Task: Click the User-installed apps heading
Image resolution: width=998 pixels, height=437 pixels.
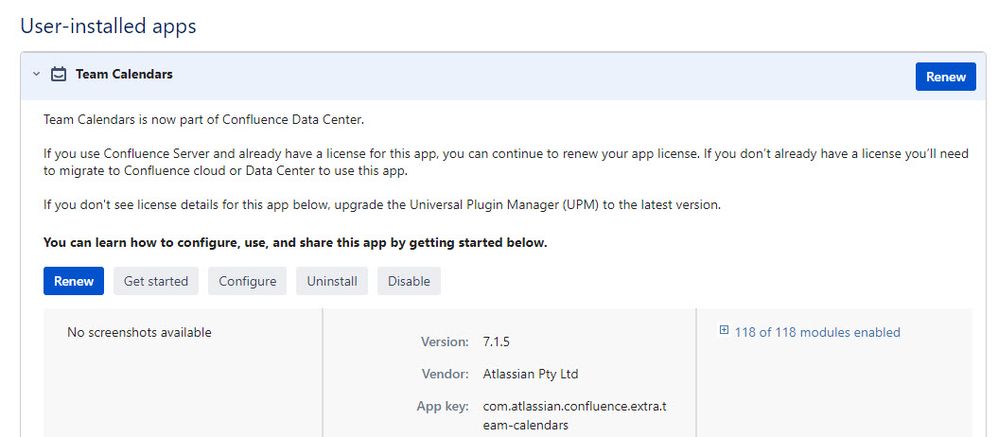Action: (x=108, y=26)
